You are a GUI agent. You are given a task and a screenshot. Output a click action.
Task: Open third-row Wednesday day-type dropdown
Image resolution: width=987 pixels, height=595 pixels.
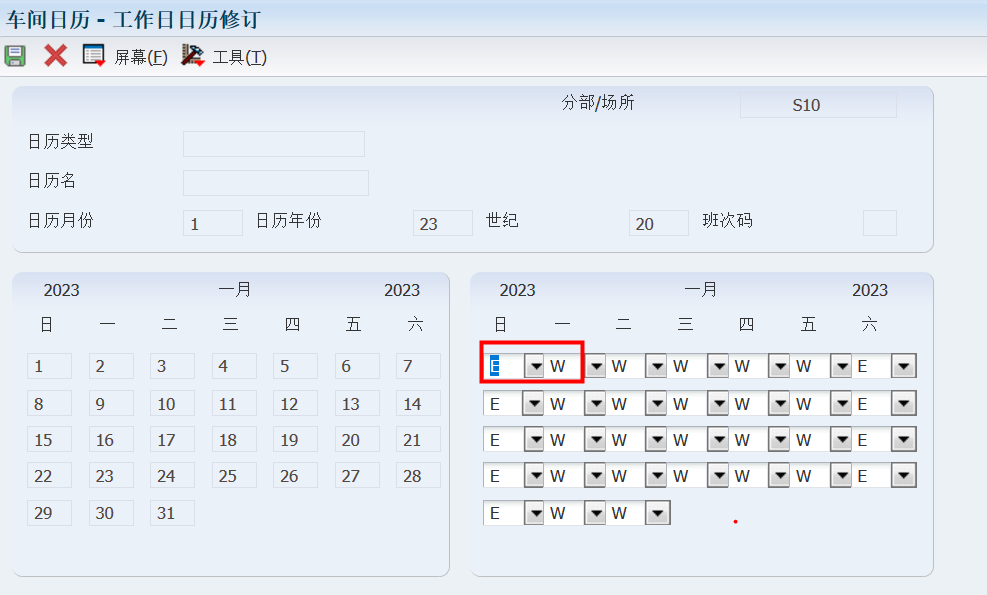(718, 441)
